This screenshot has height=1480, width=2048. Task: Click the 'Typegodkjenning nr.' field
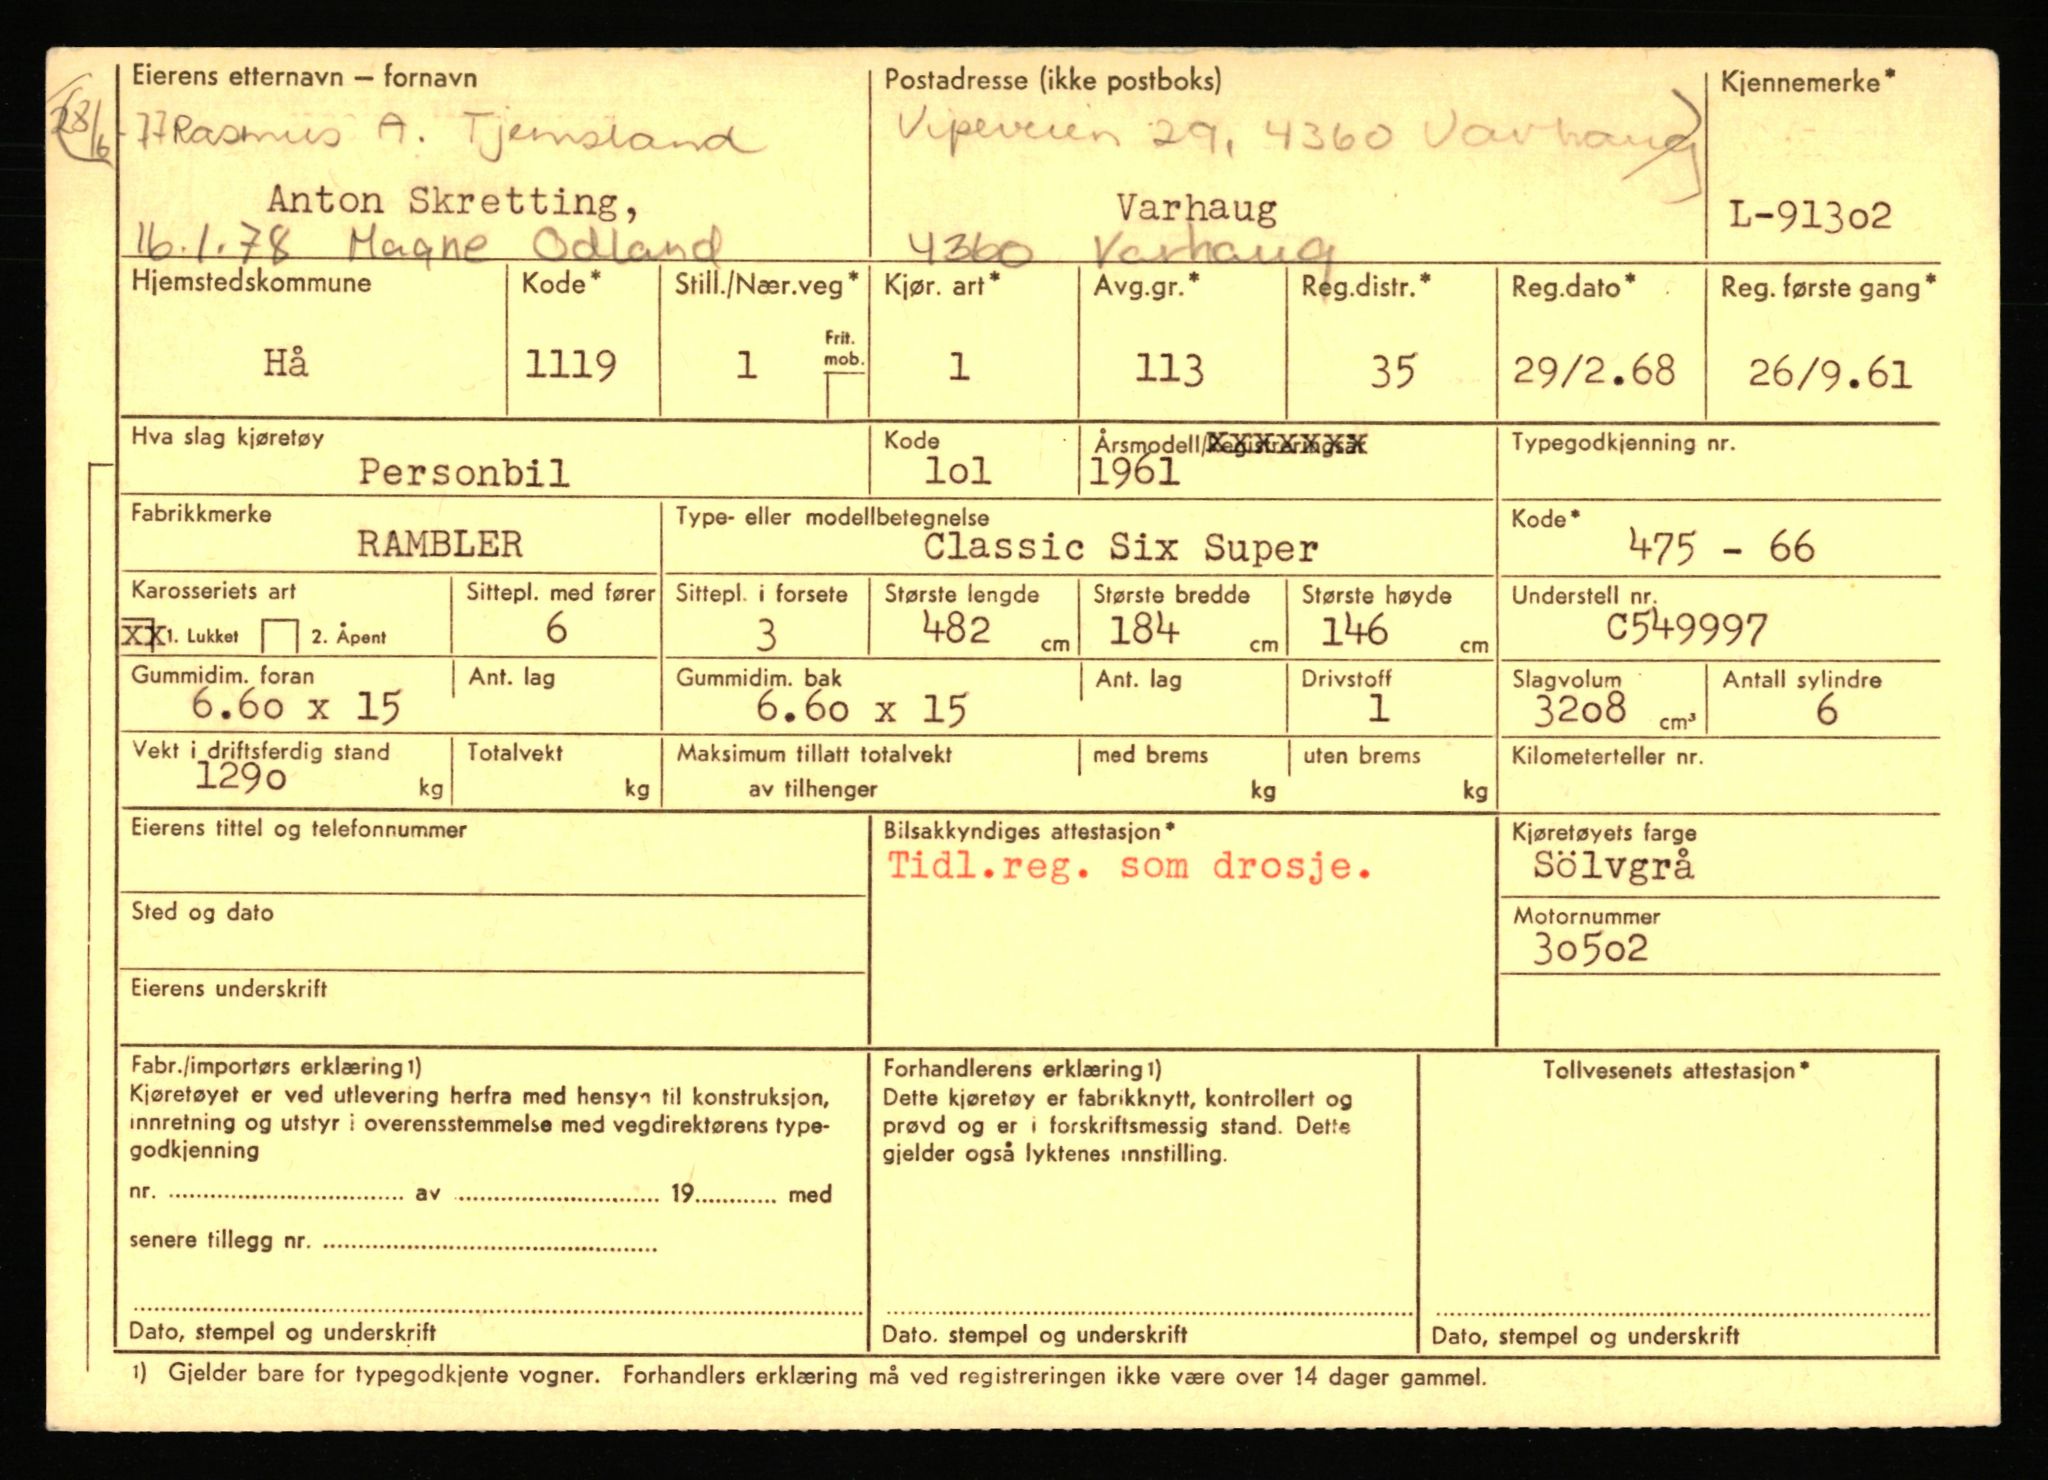(x=1719, y=464)
